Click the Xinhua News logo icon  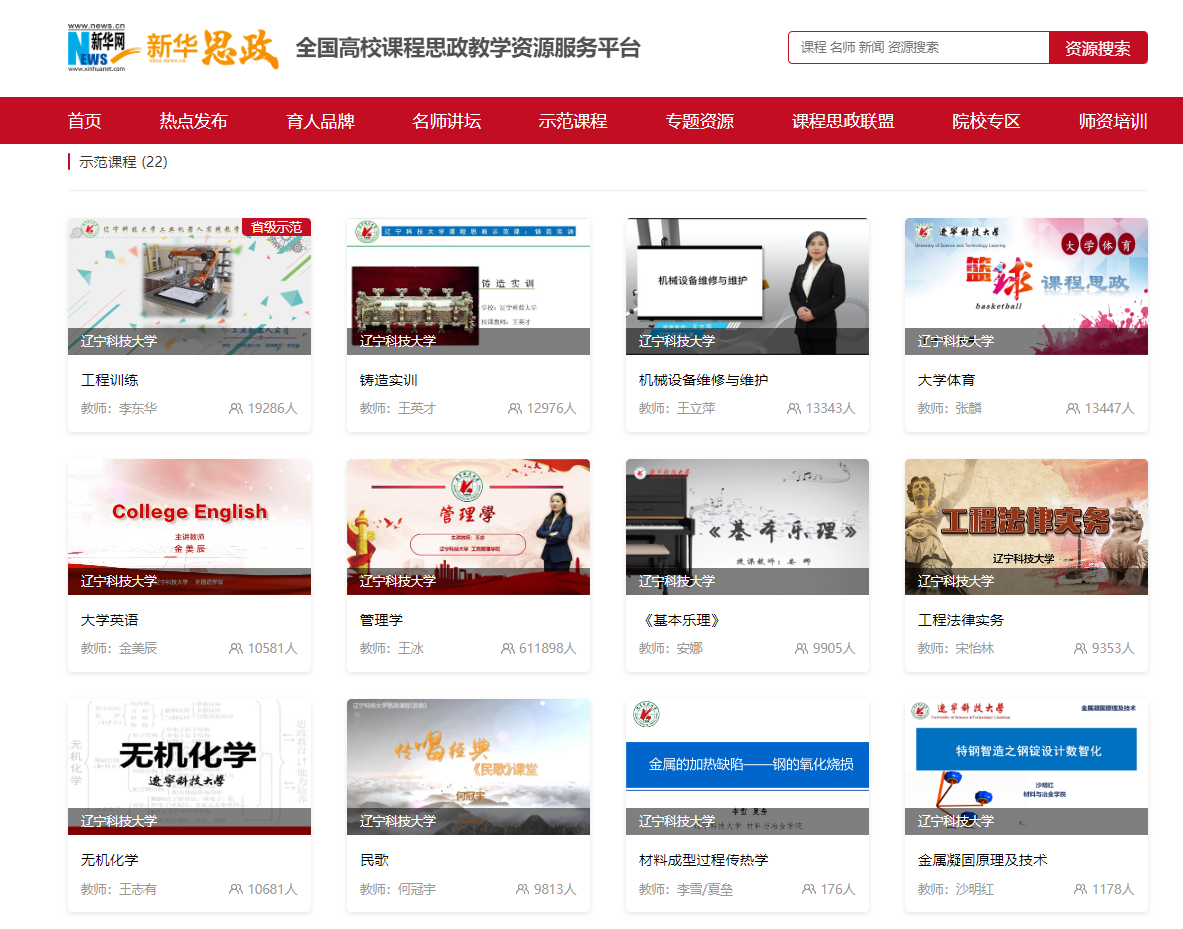coord(97,47)
